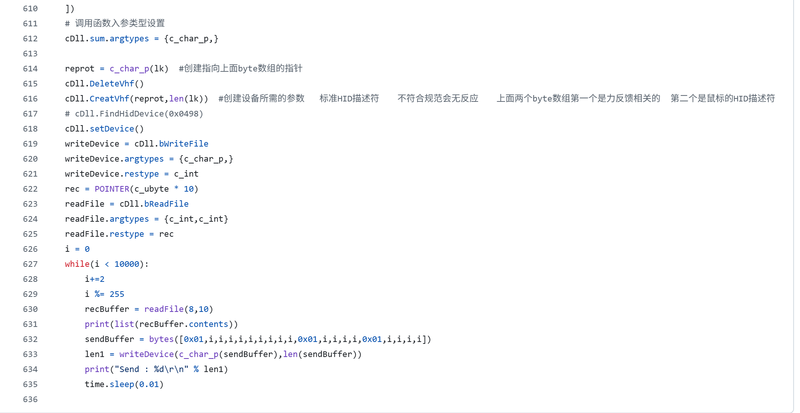
Task: Click line number 636 at end
Action: tap(30, 400)
